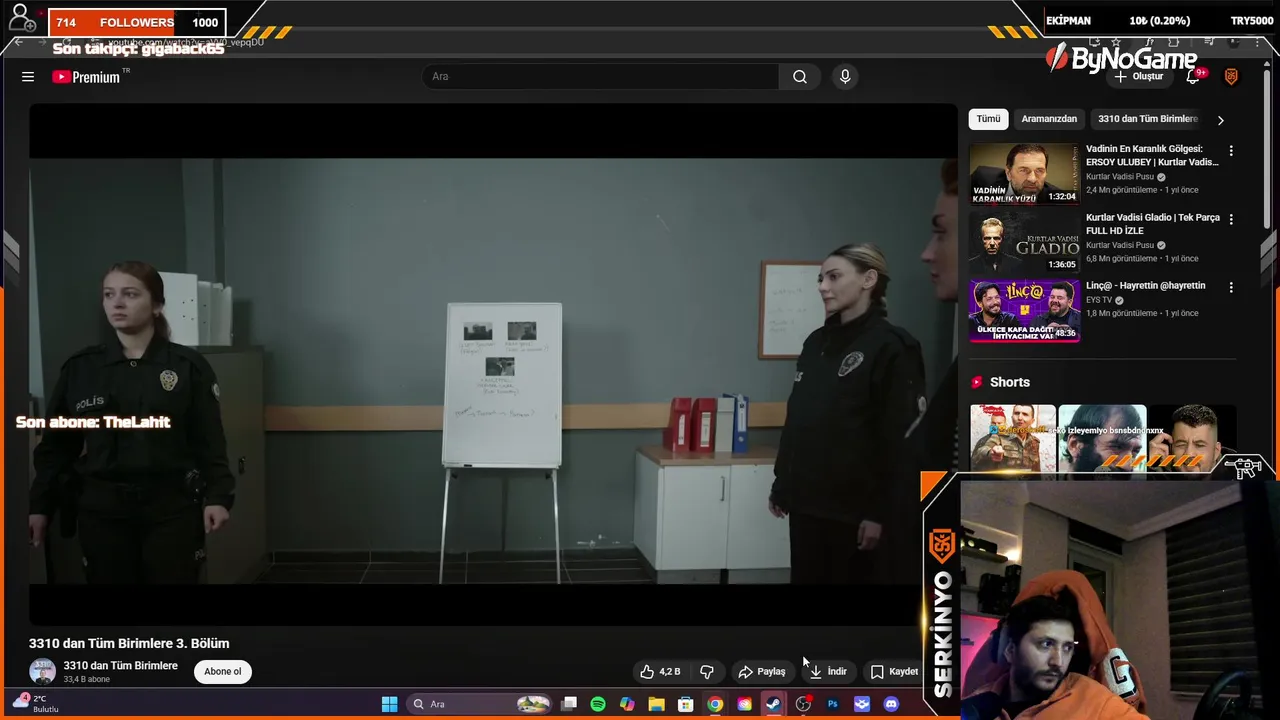Screen dimensions: 1280x720
Task: Open title Vadinin En Karanlık Gölgesi: ERSOY ULUBEY
Action: click(1152, 155)
